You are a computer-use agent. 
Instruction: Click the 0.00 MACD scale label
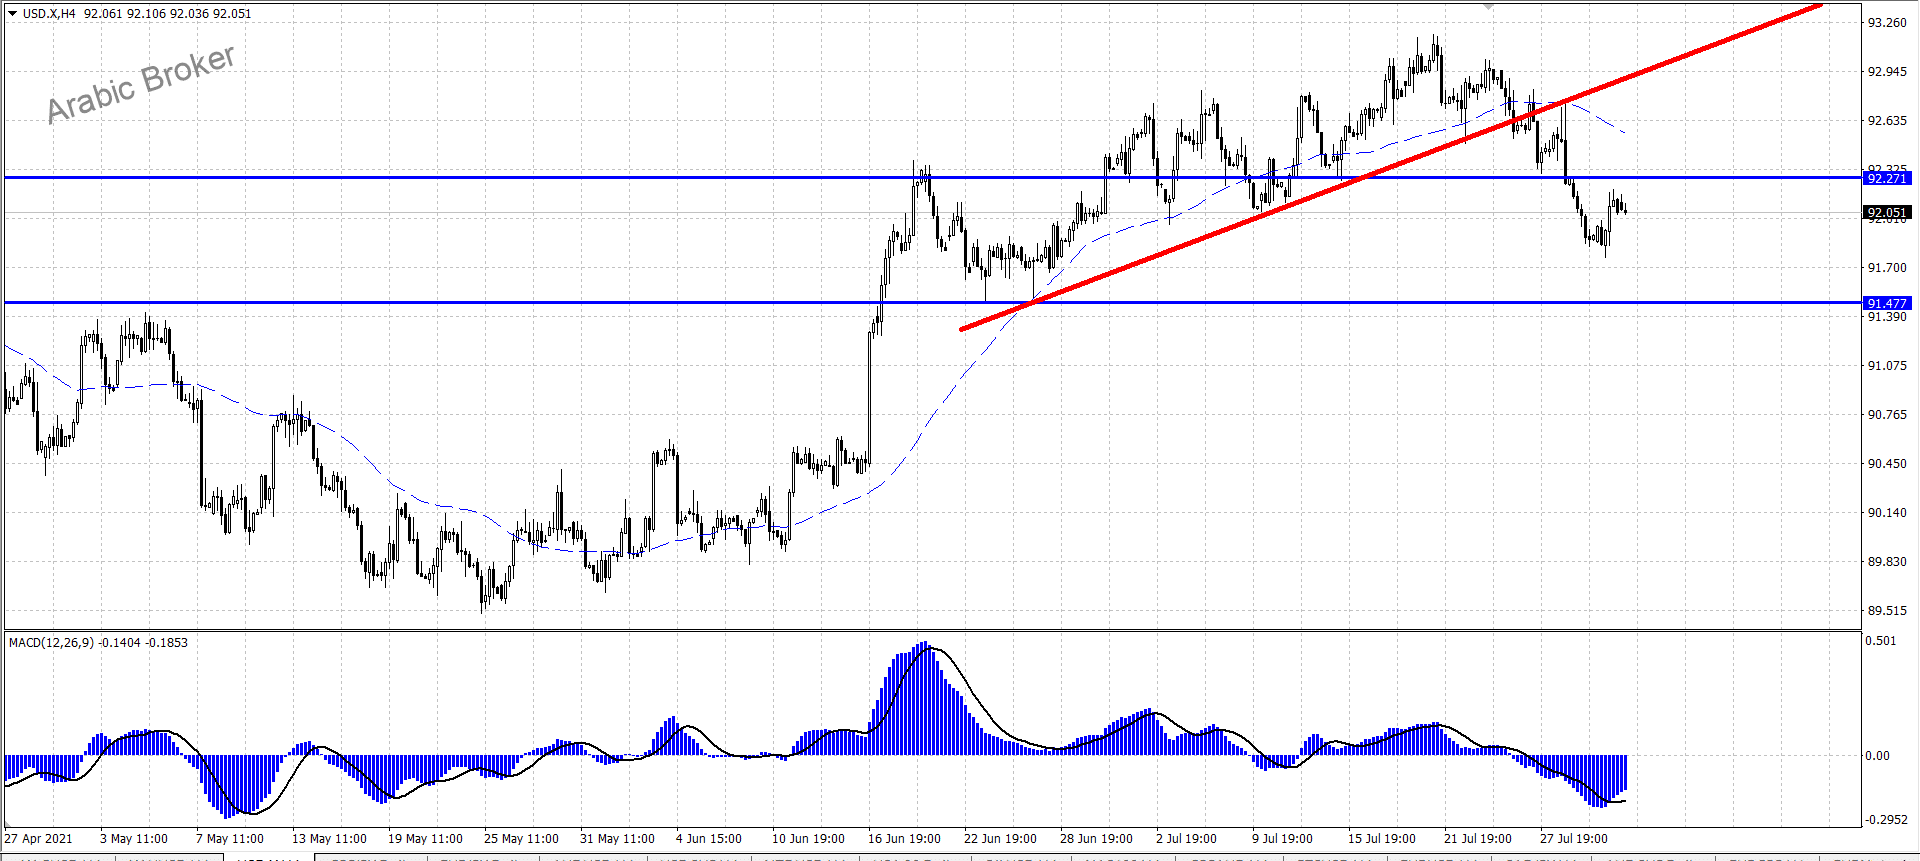pyautogui.click(x=1878, y=756)
